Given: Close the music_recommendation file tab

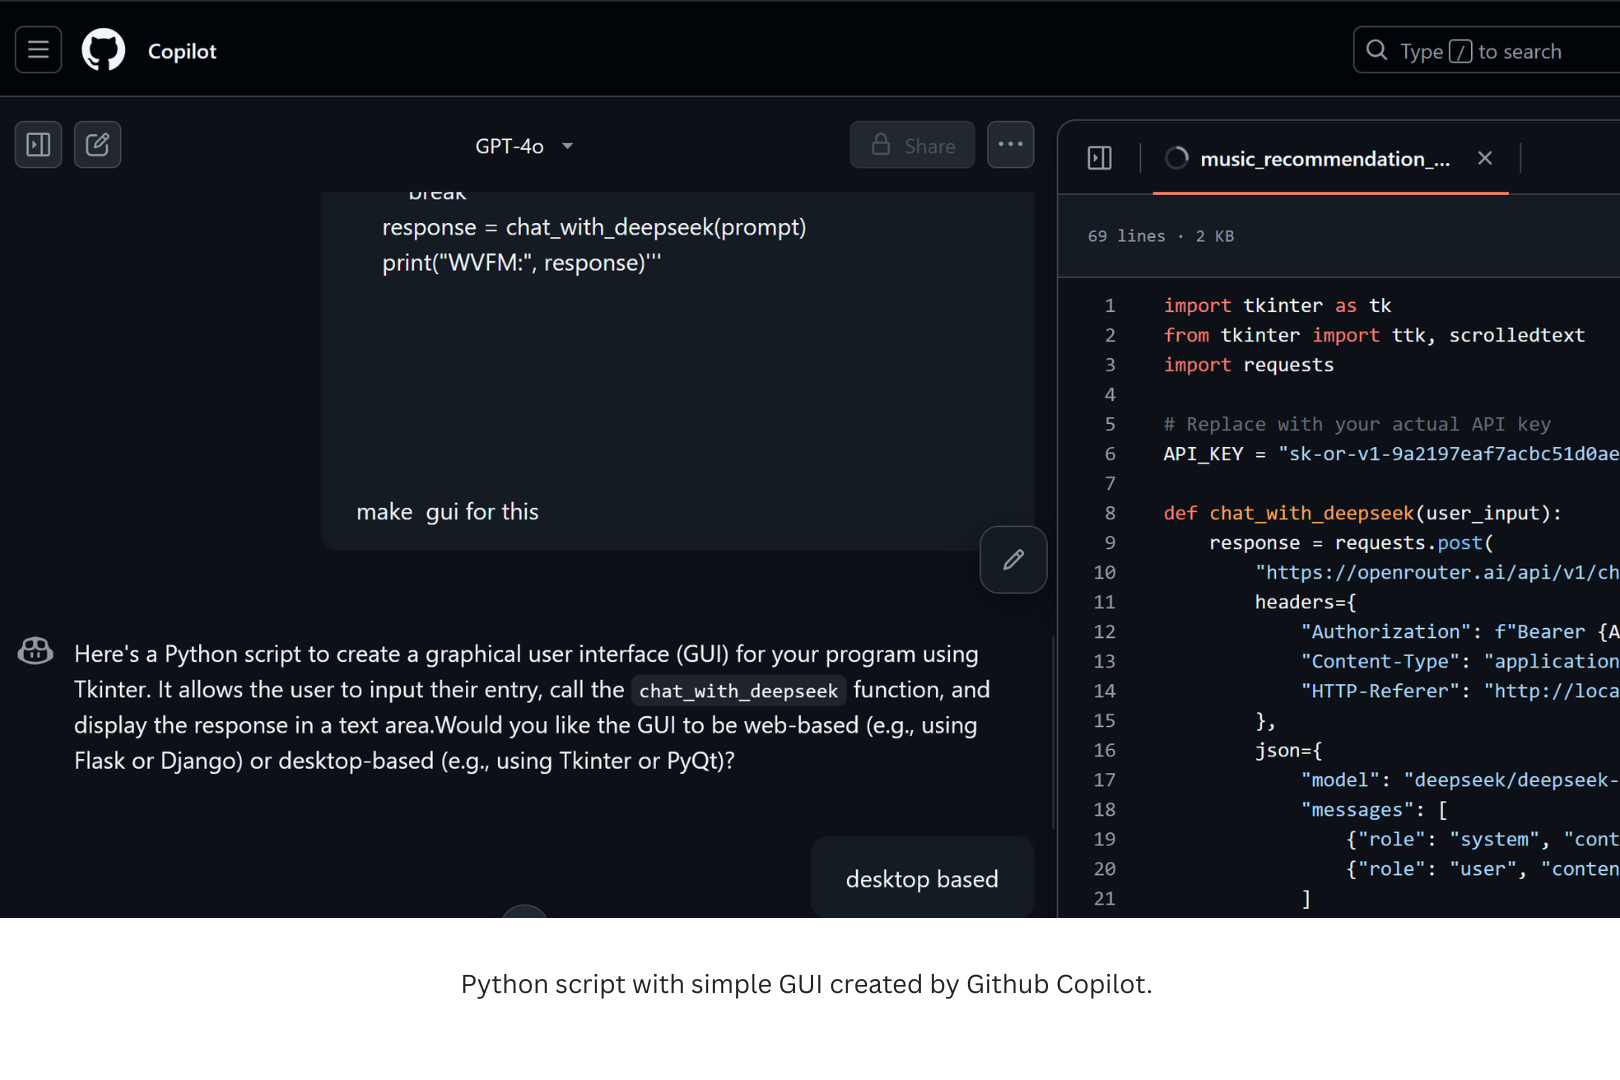Looking at the screenshot, I should point(1485,158).
